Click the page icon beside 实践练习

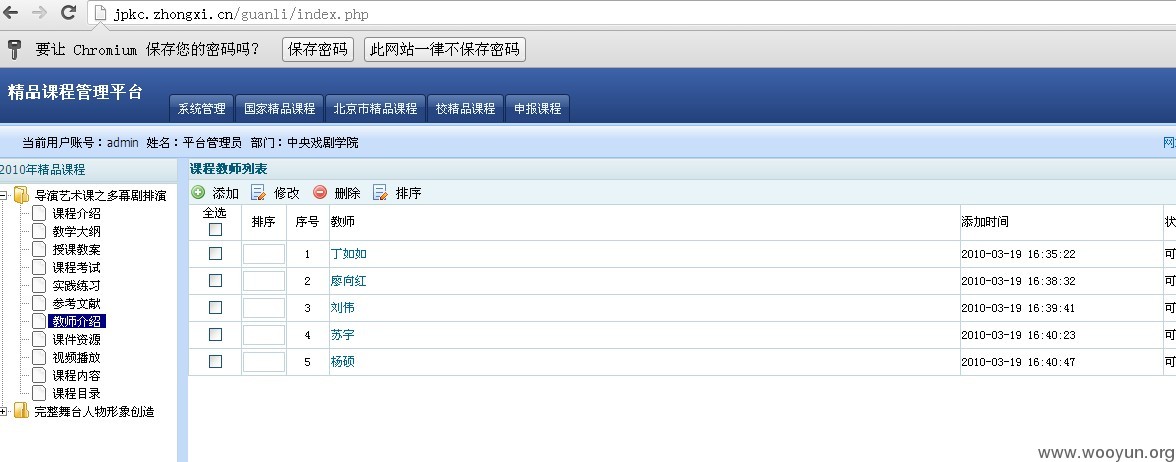(x=40, y=286)
